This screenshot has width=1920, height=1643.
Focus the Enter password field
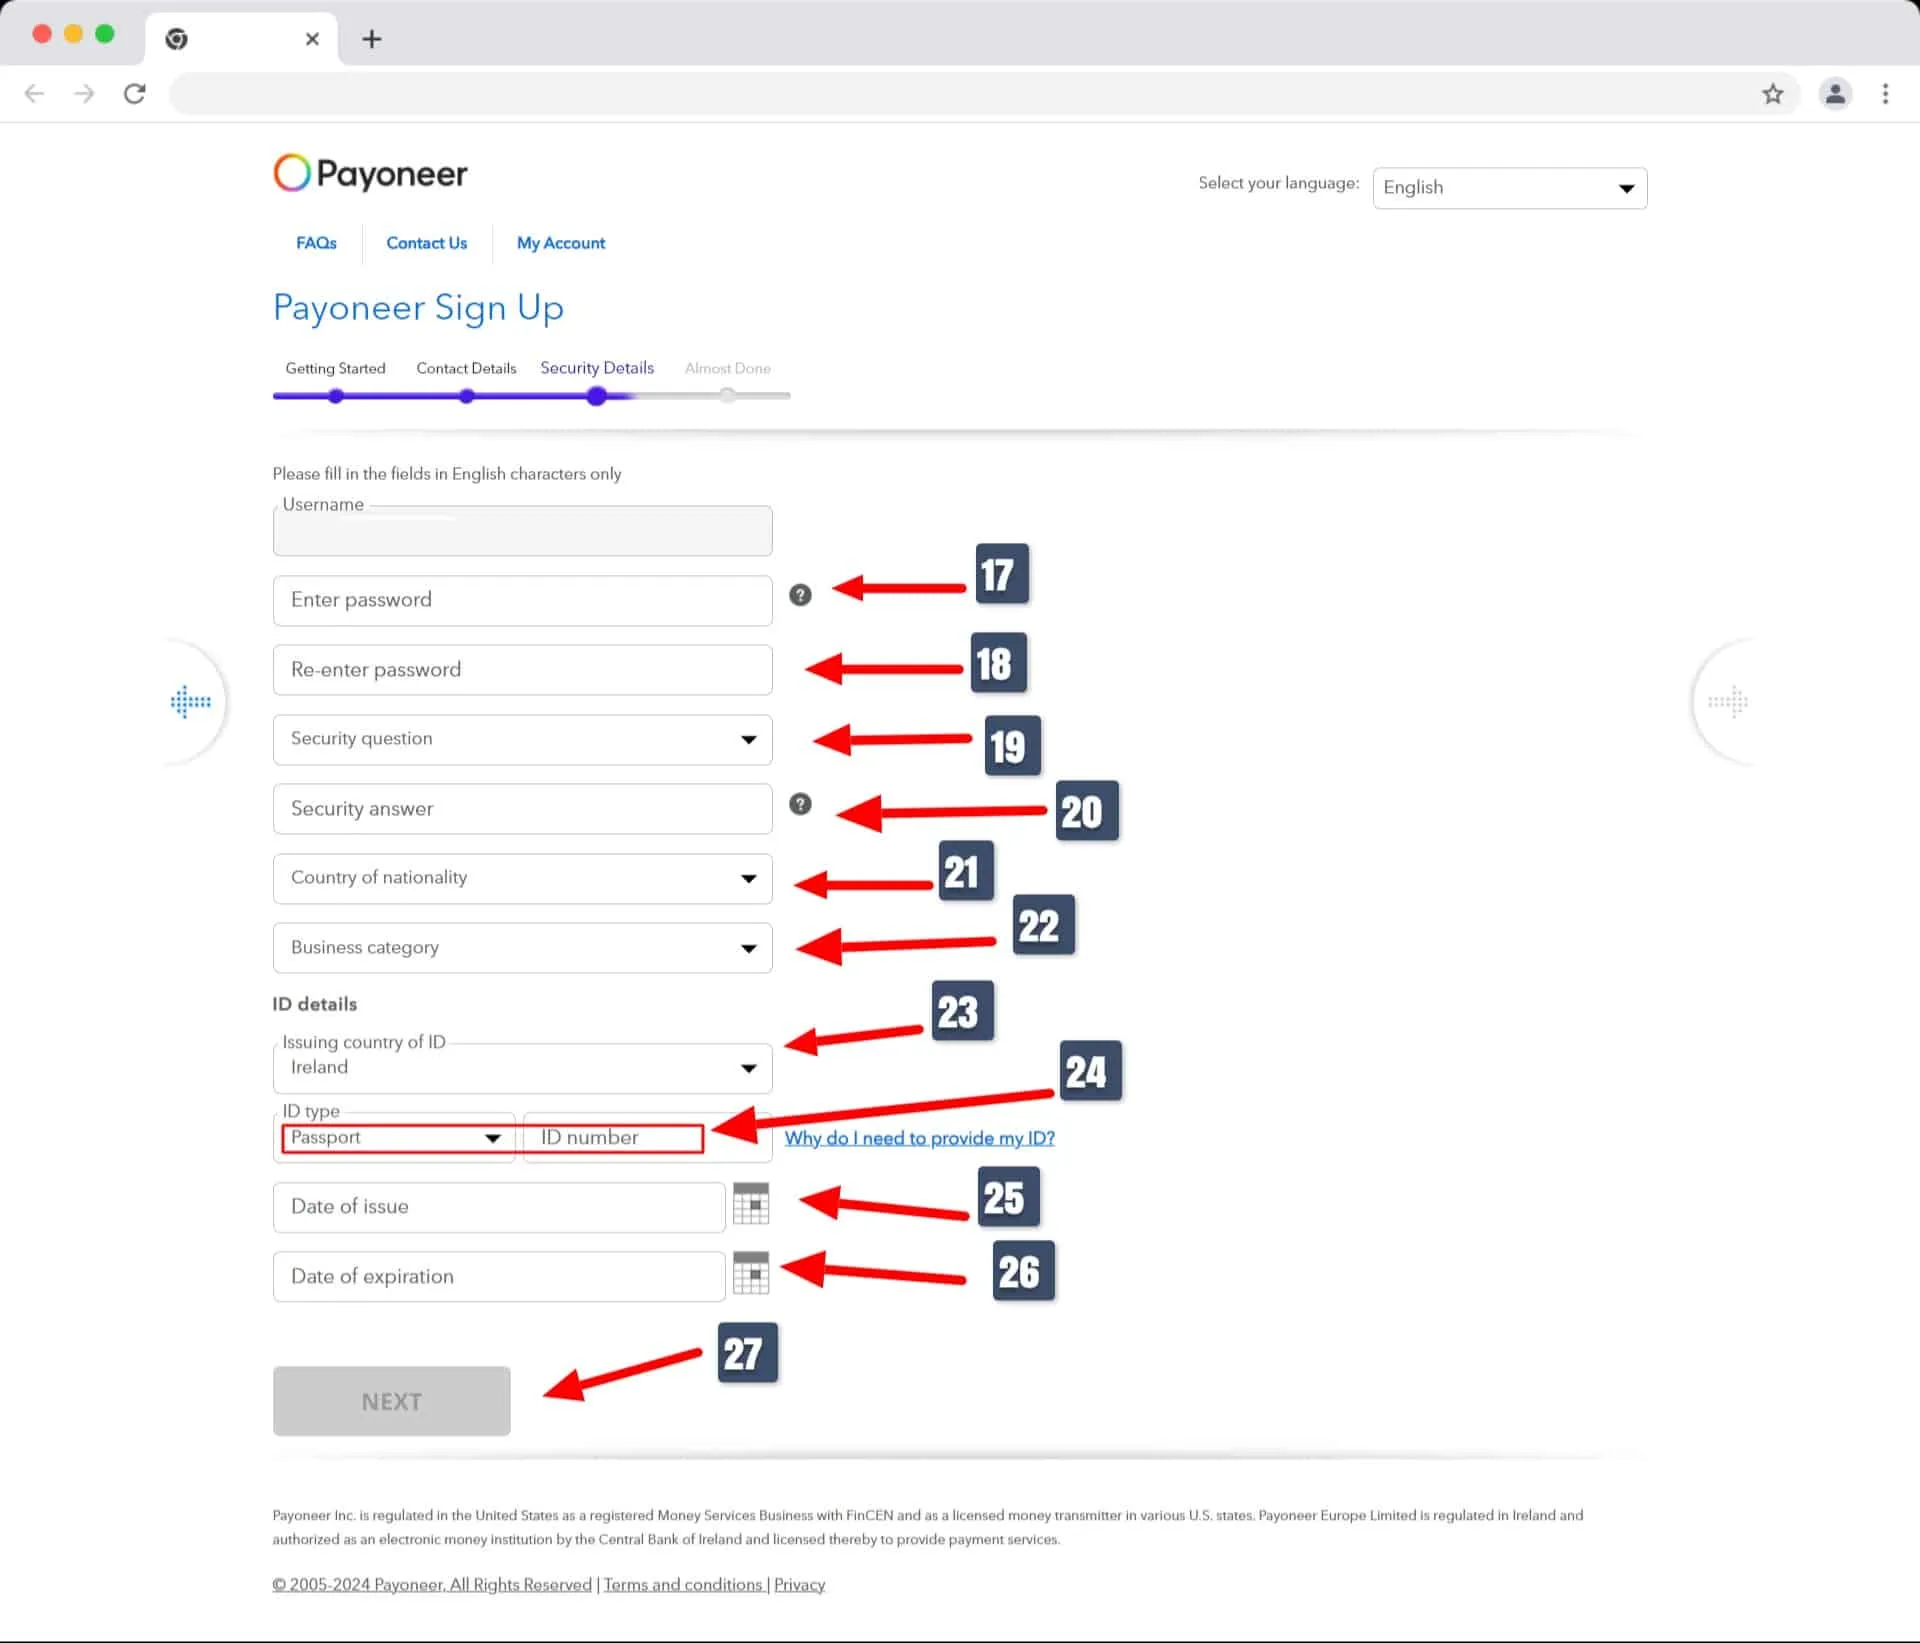click(522, 600)
